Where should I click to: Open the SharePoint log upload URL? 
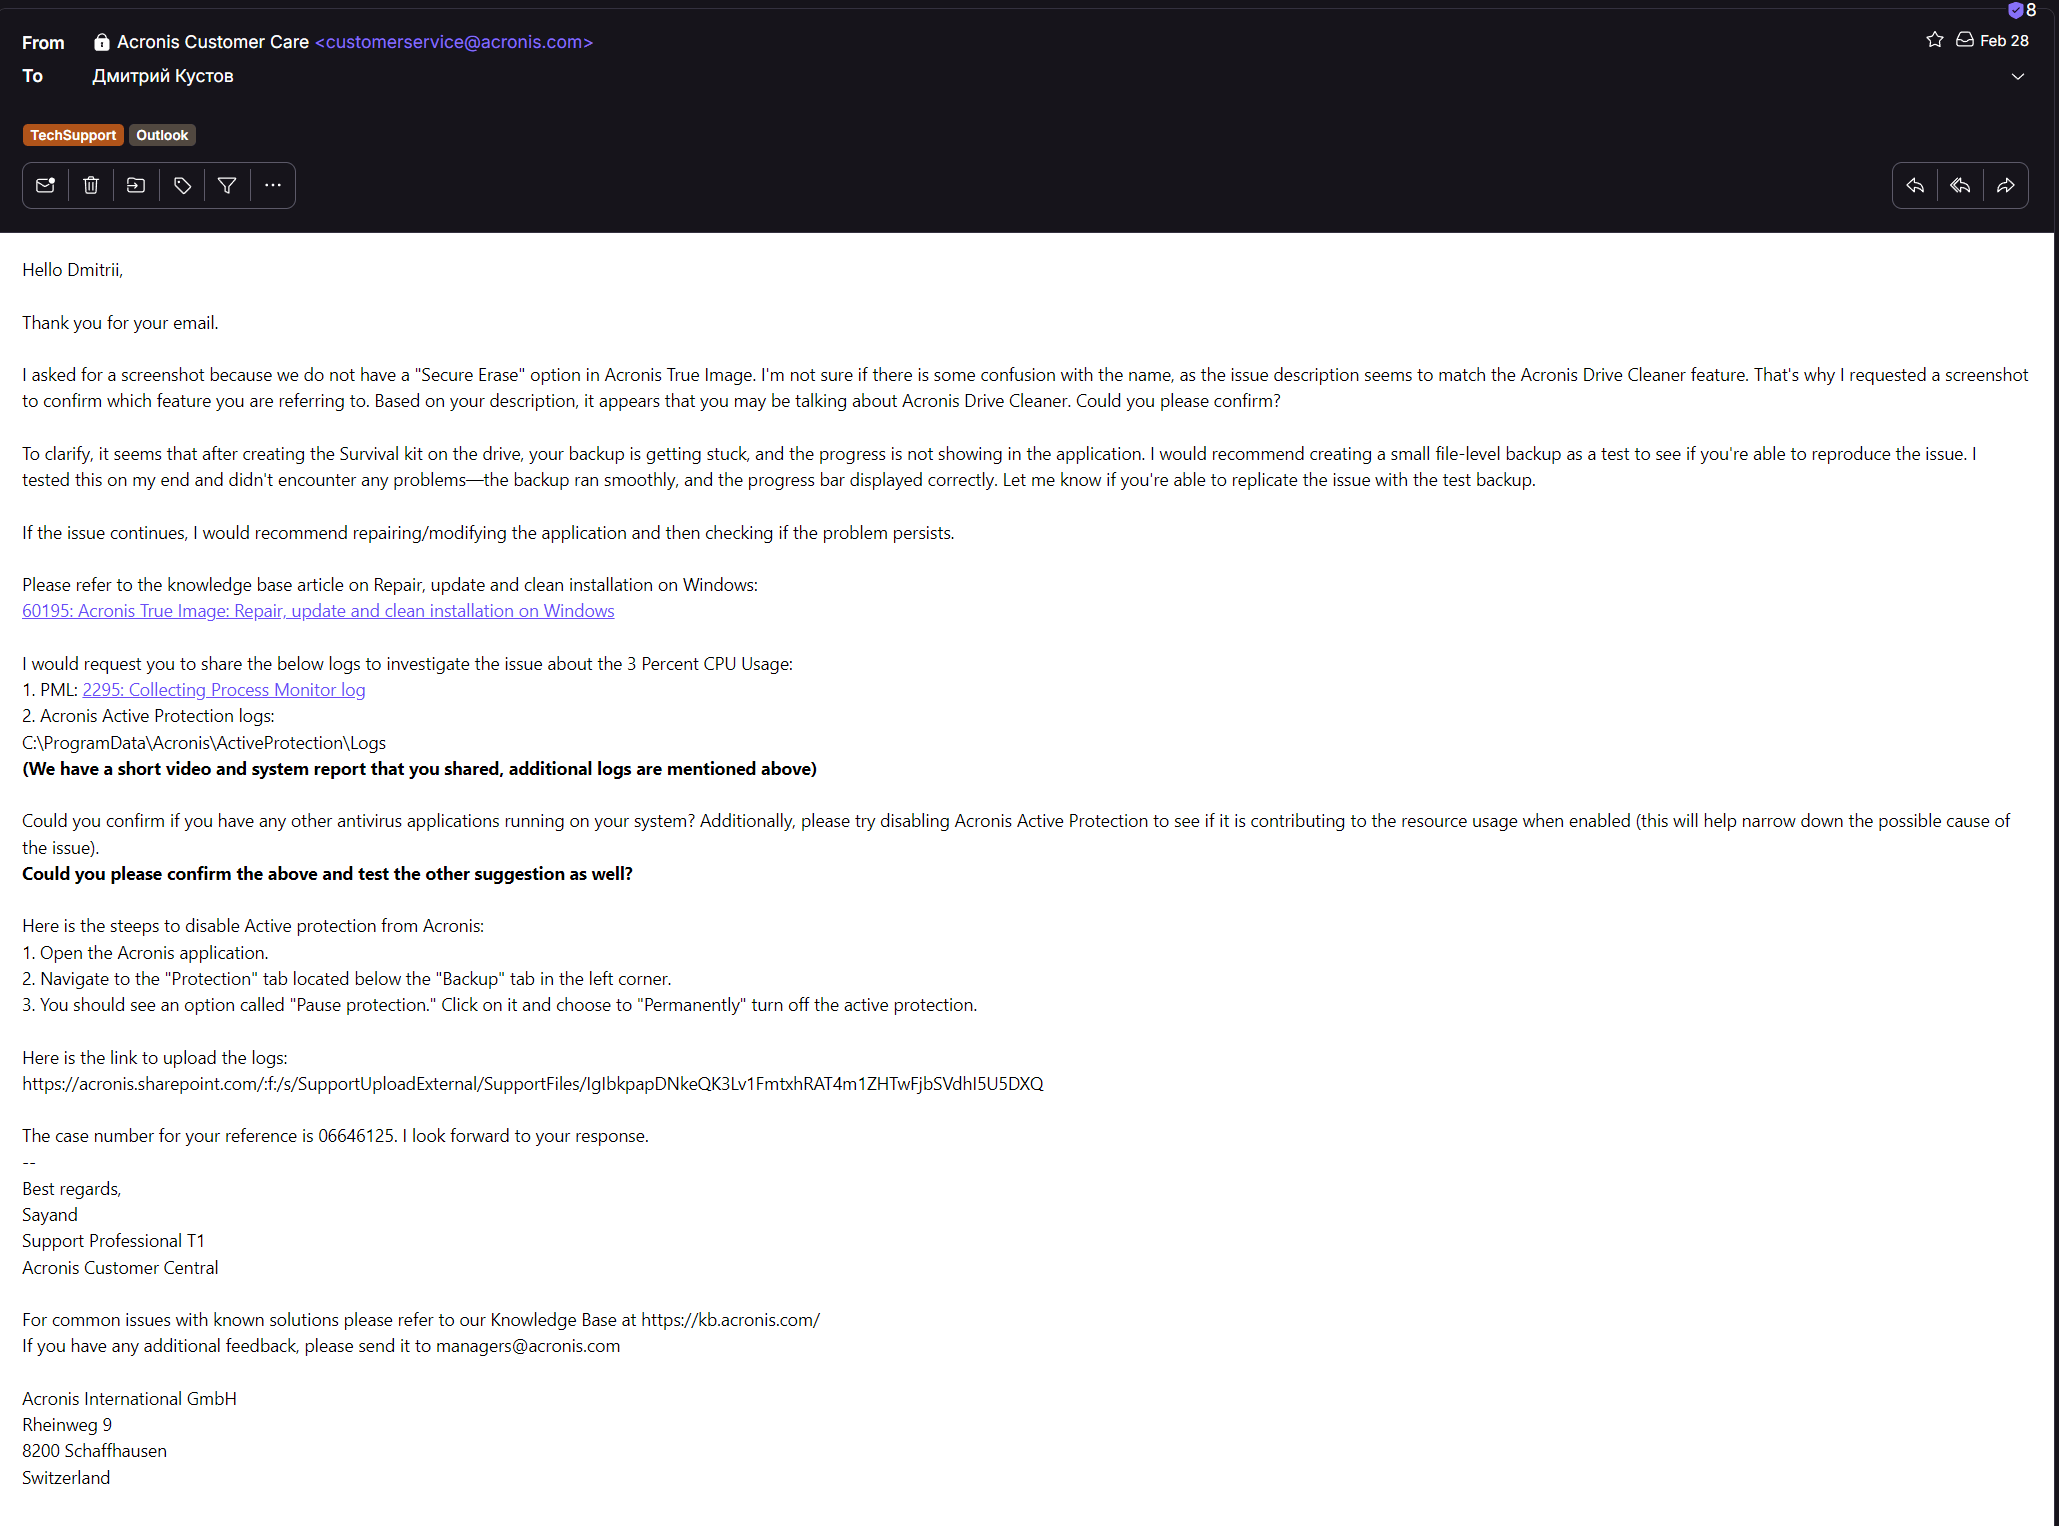click(x=533, y=1084)
